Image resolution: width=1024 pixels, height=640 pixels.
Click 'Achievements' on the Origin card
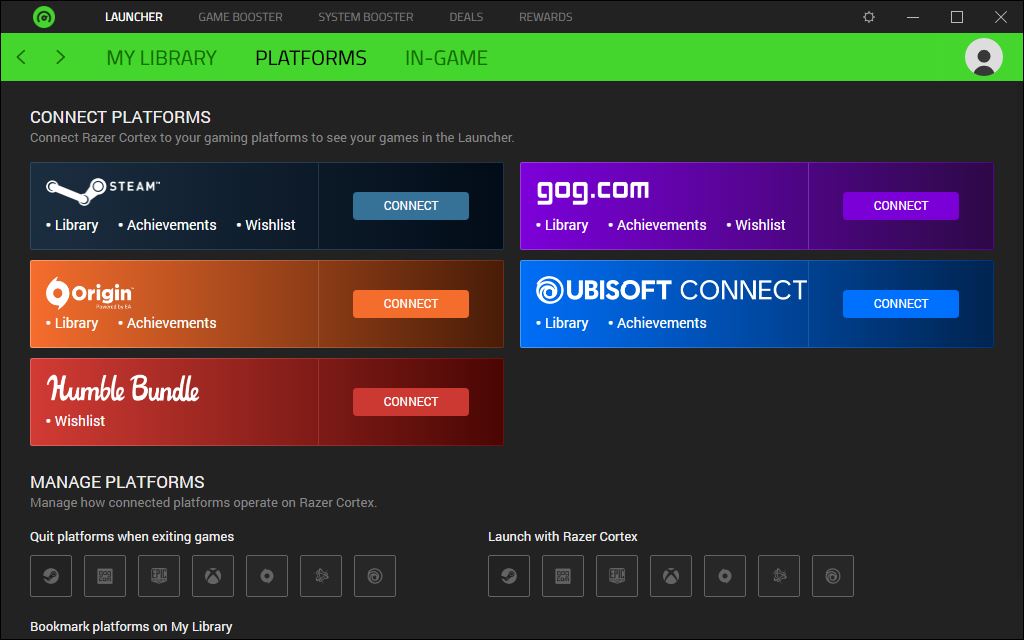171,323
